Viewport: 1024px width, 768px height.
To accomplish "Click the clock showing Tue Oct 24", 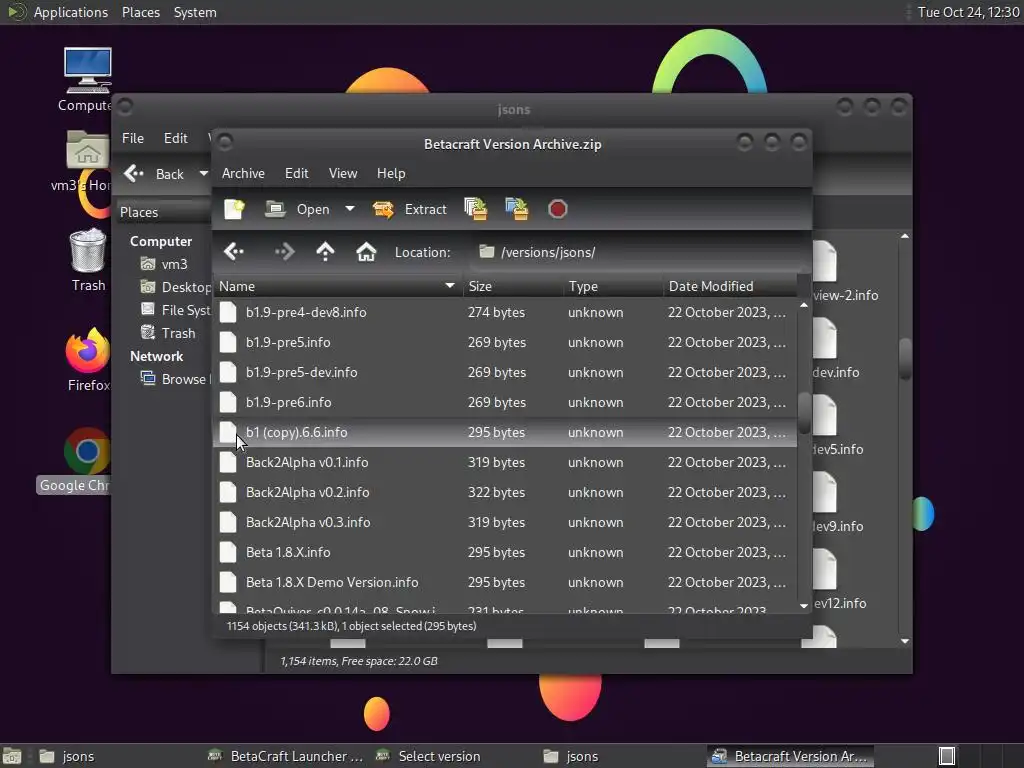I will tap(968, 12).
